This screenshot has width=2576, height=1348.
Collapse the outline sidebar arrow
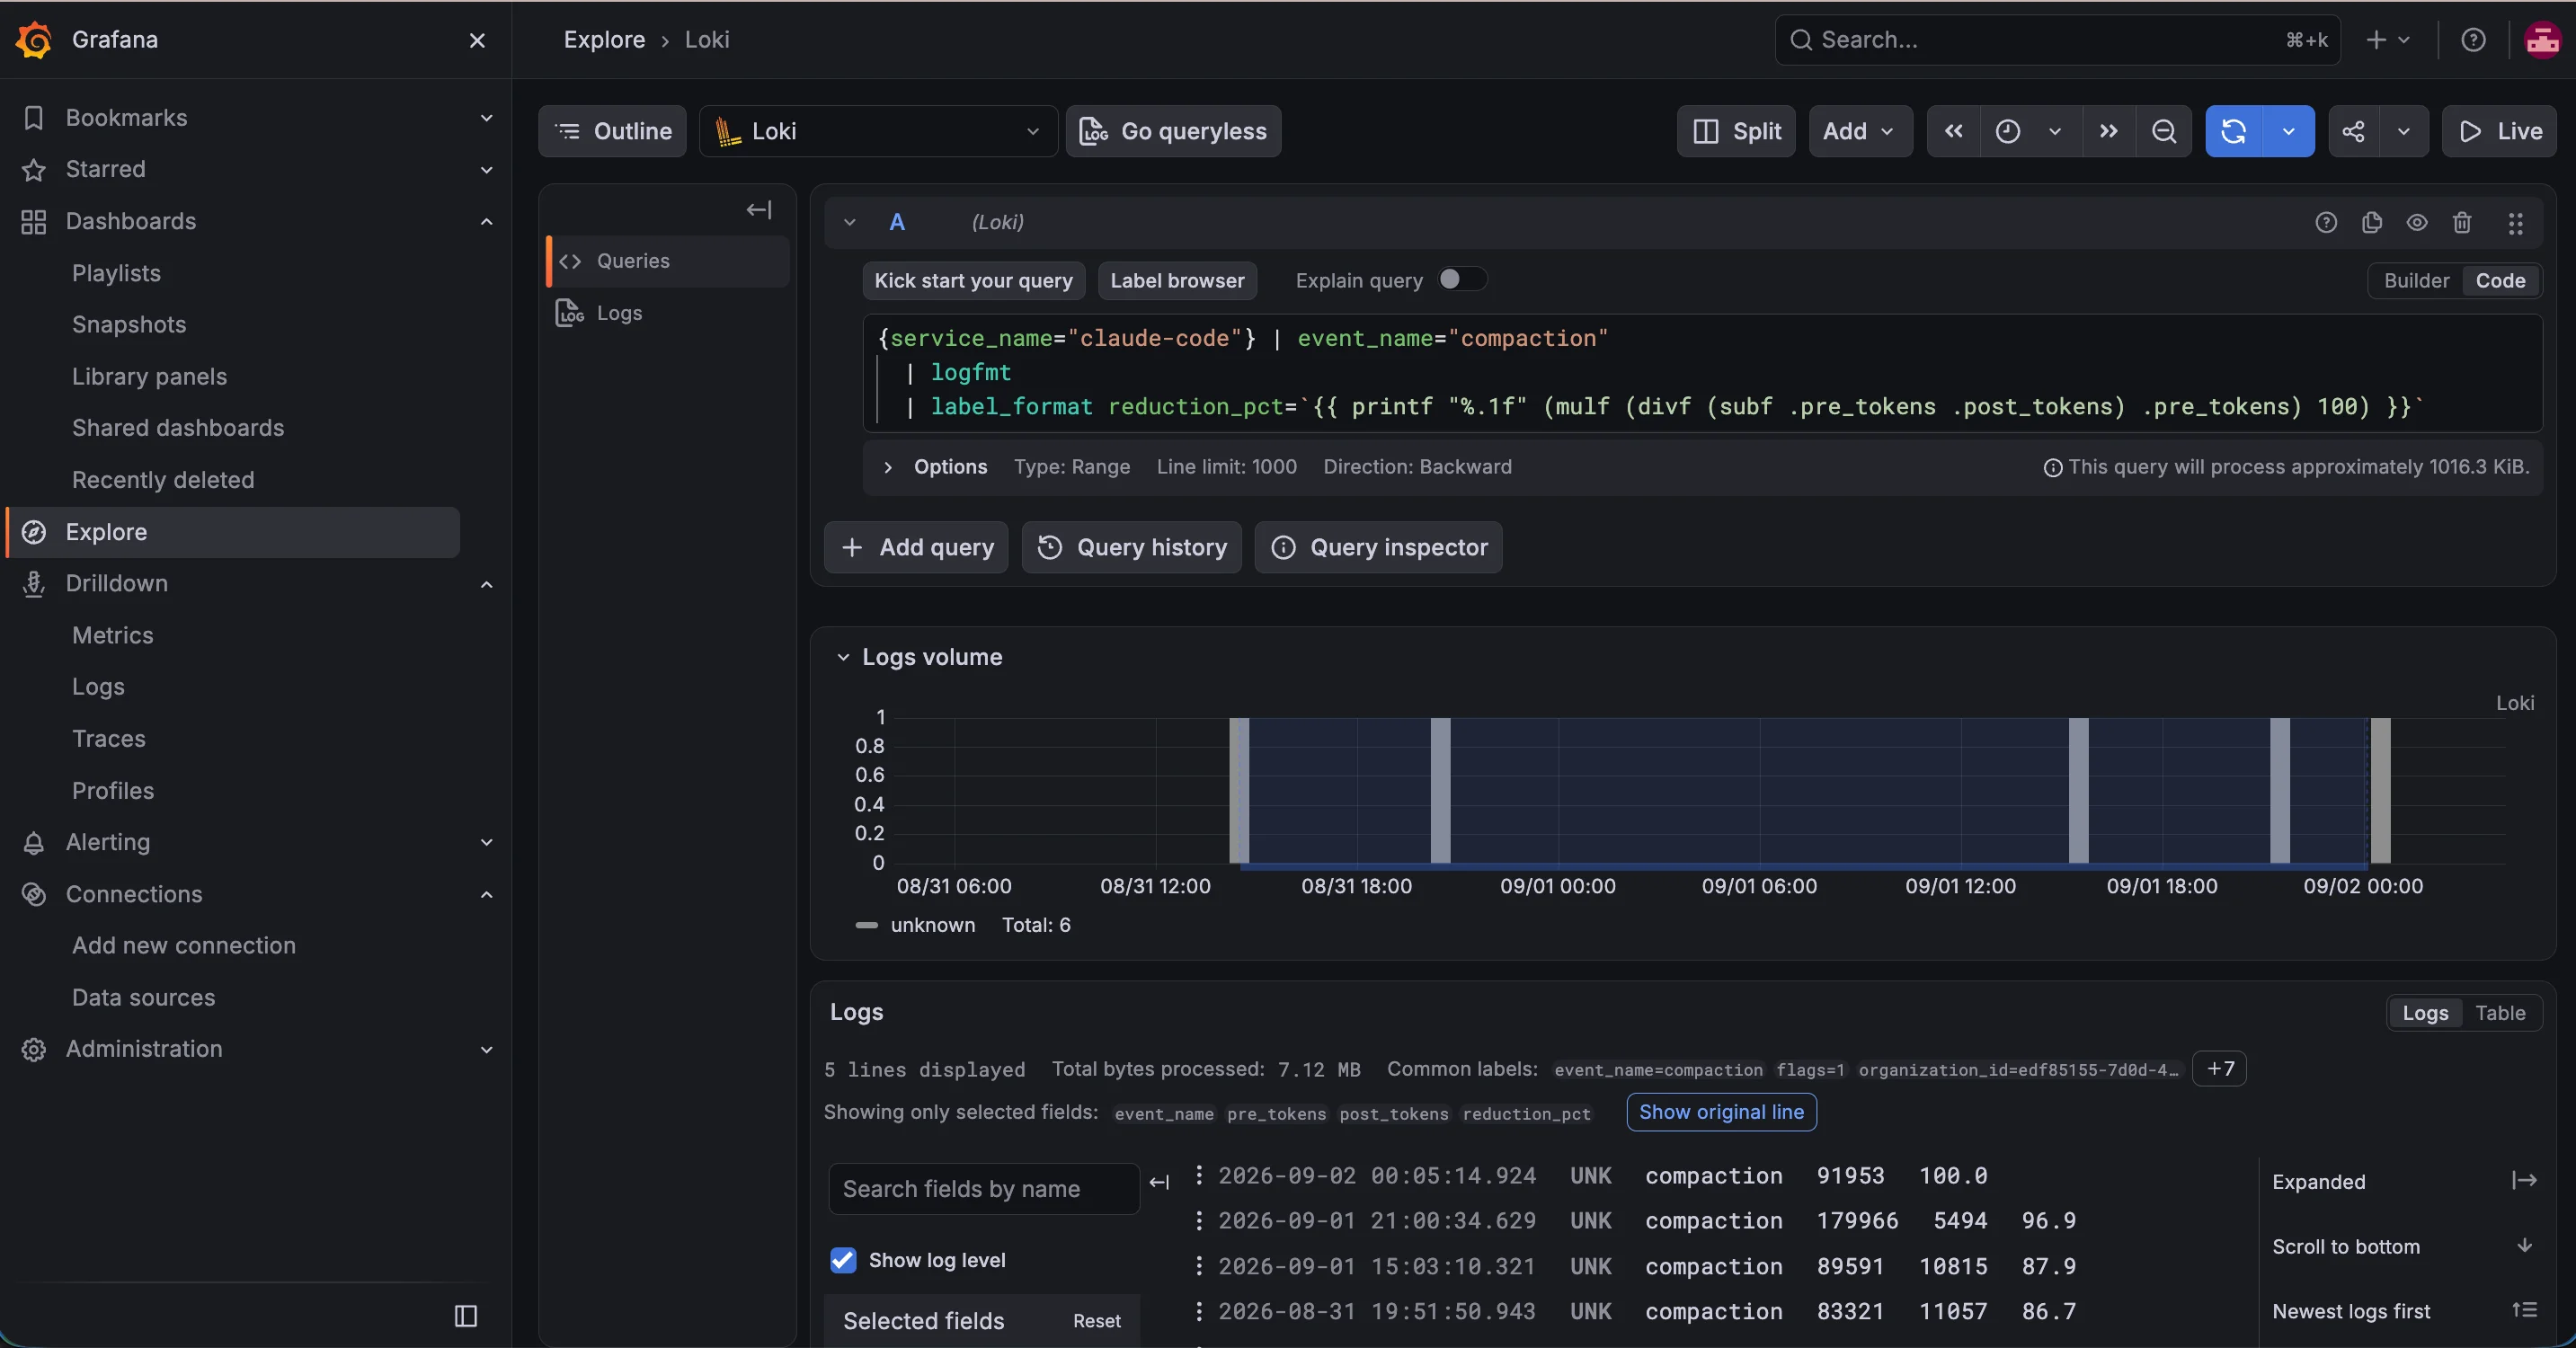tap(759, 210)
